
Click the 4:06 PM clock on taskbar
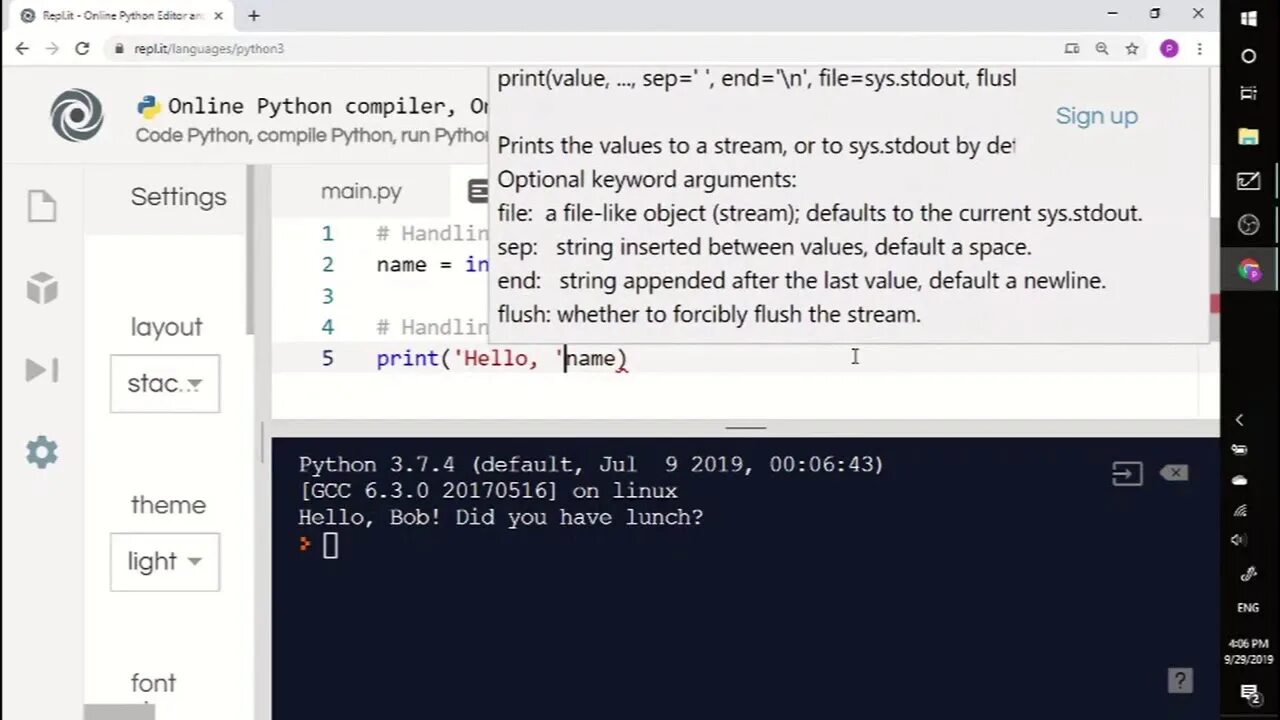click(1248, 644)
